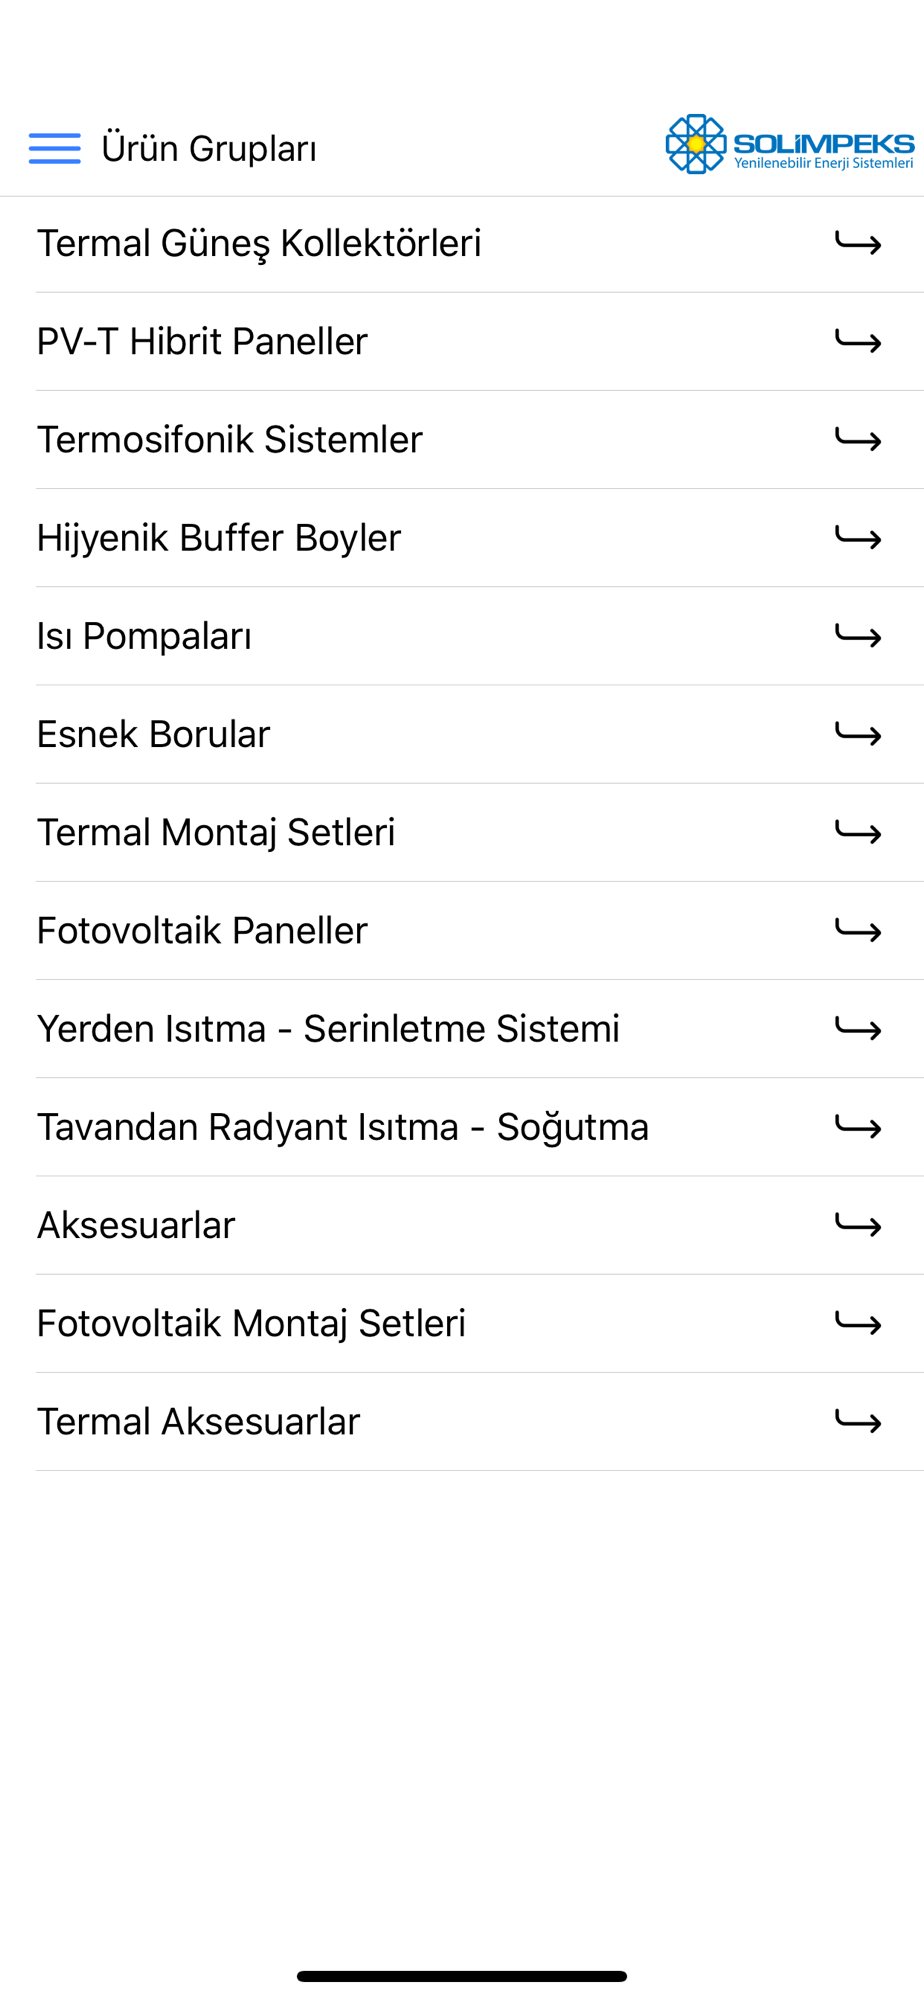This screenshot has height=2000, width=924.
Task: Tap arrow icon beside Termal Güneş Kollektörleri
Action: point(858,244)
